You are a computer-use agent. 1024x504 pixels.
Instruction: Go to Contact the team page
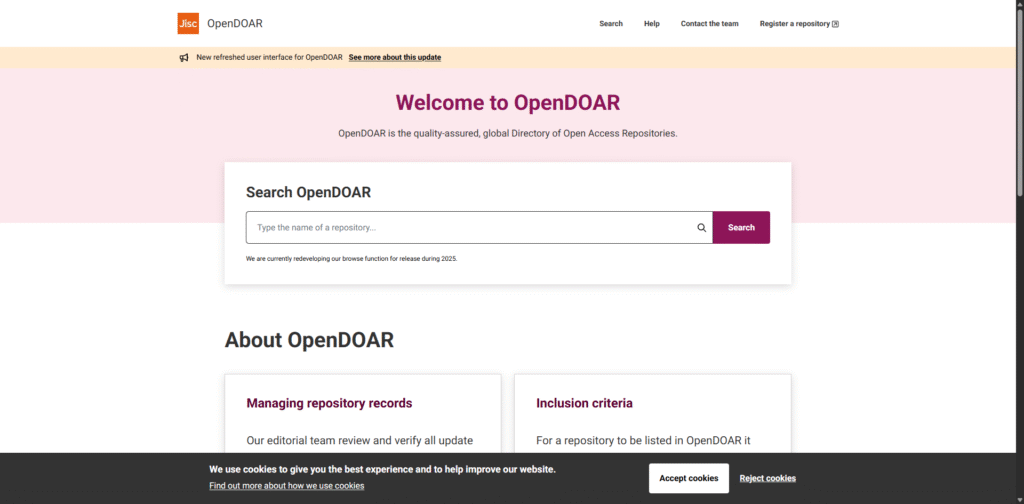(x=709, y=24)
